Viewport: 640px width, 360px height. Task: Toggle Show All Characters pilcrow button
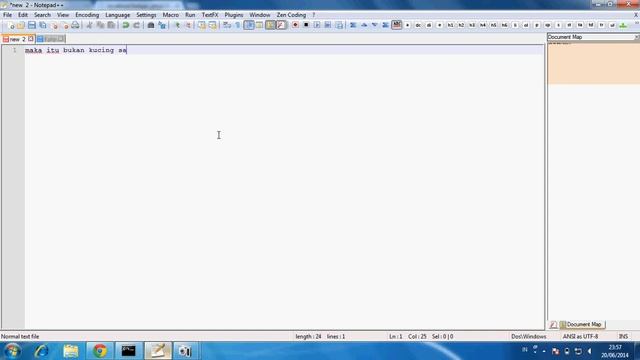[238, 25]
